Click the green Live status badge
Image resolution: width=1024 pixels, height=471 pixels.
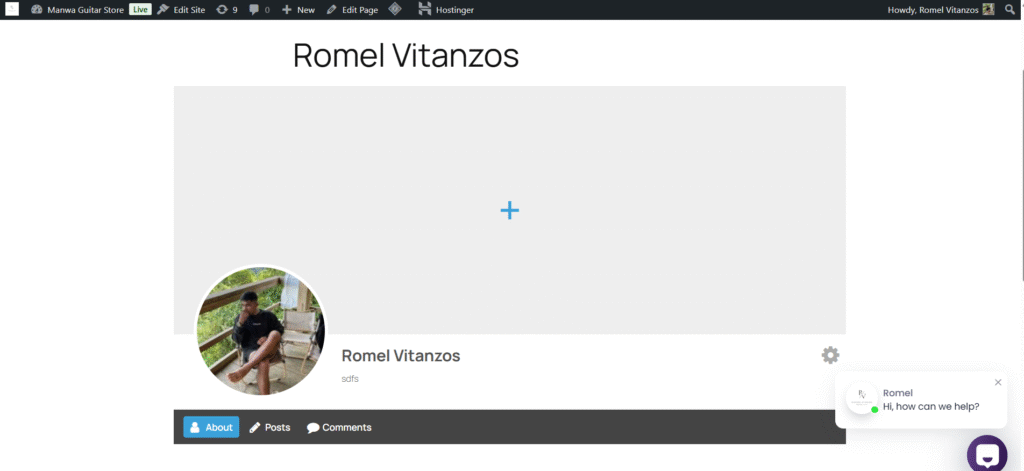pyautogui.click(x=140, y=9)
